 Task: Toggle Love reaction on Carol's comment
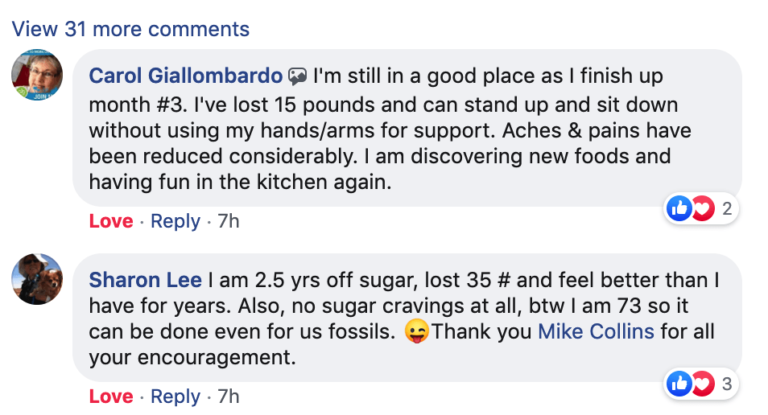tap(110, 221)
